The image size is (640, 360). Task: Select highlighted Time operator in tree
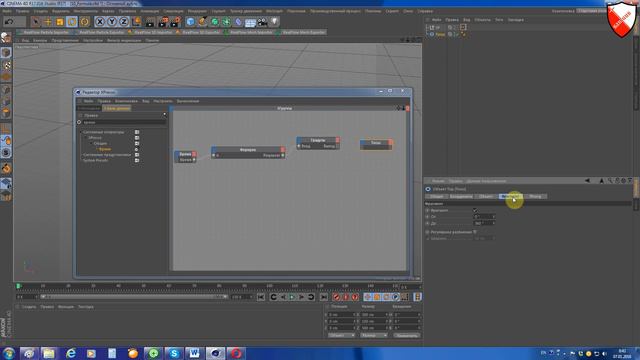click(x=104, y=149)
